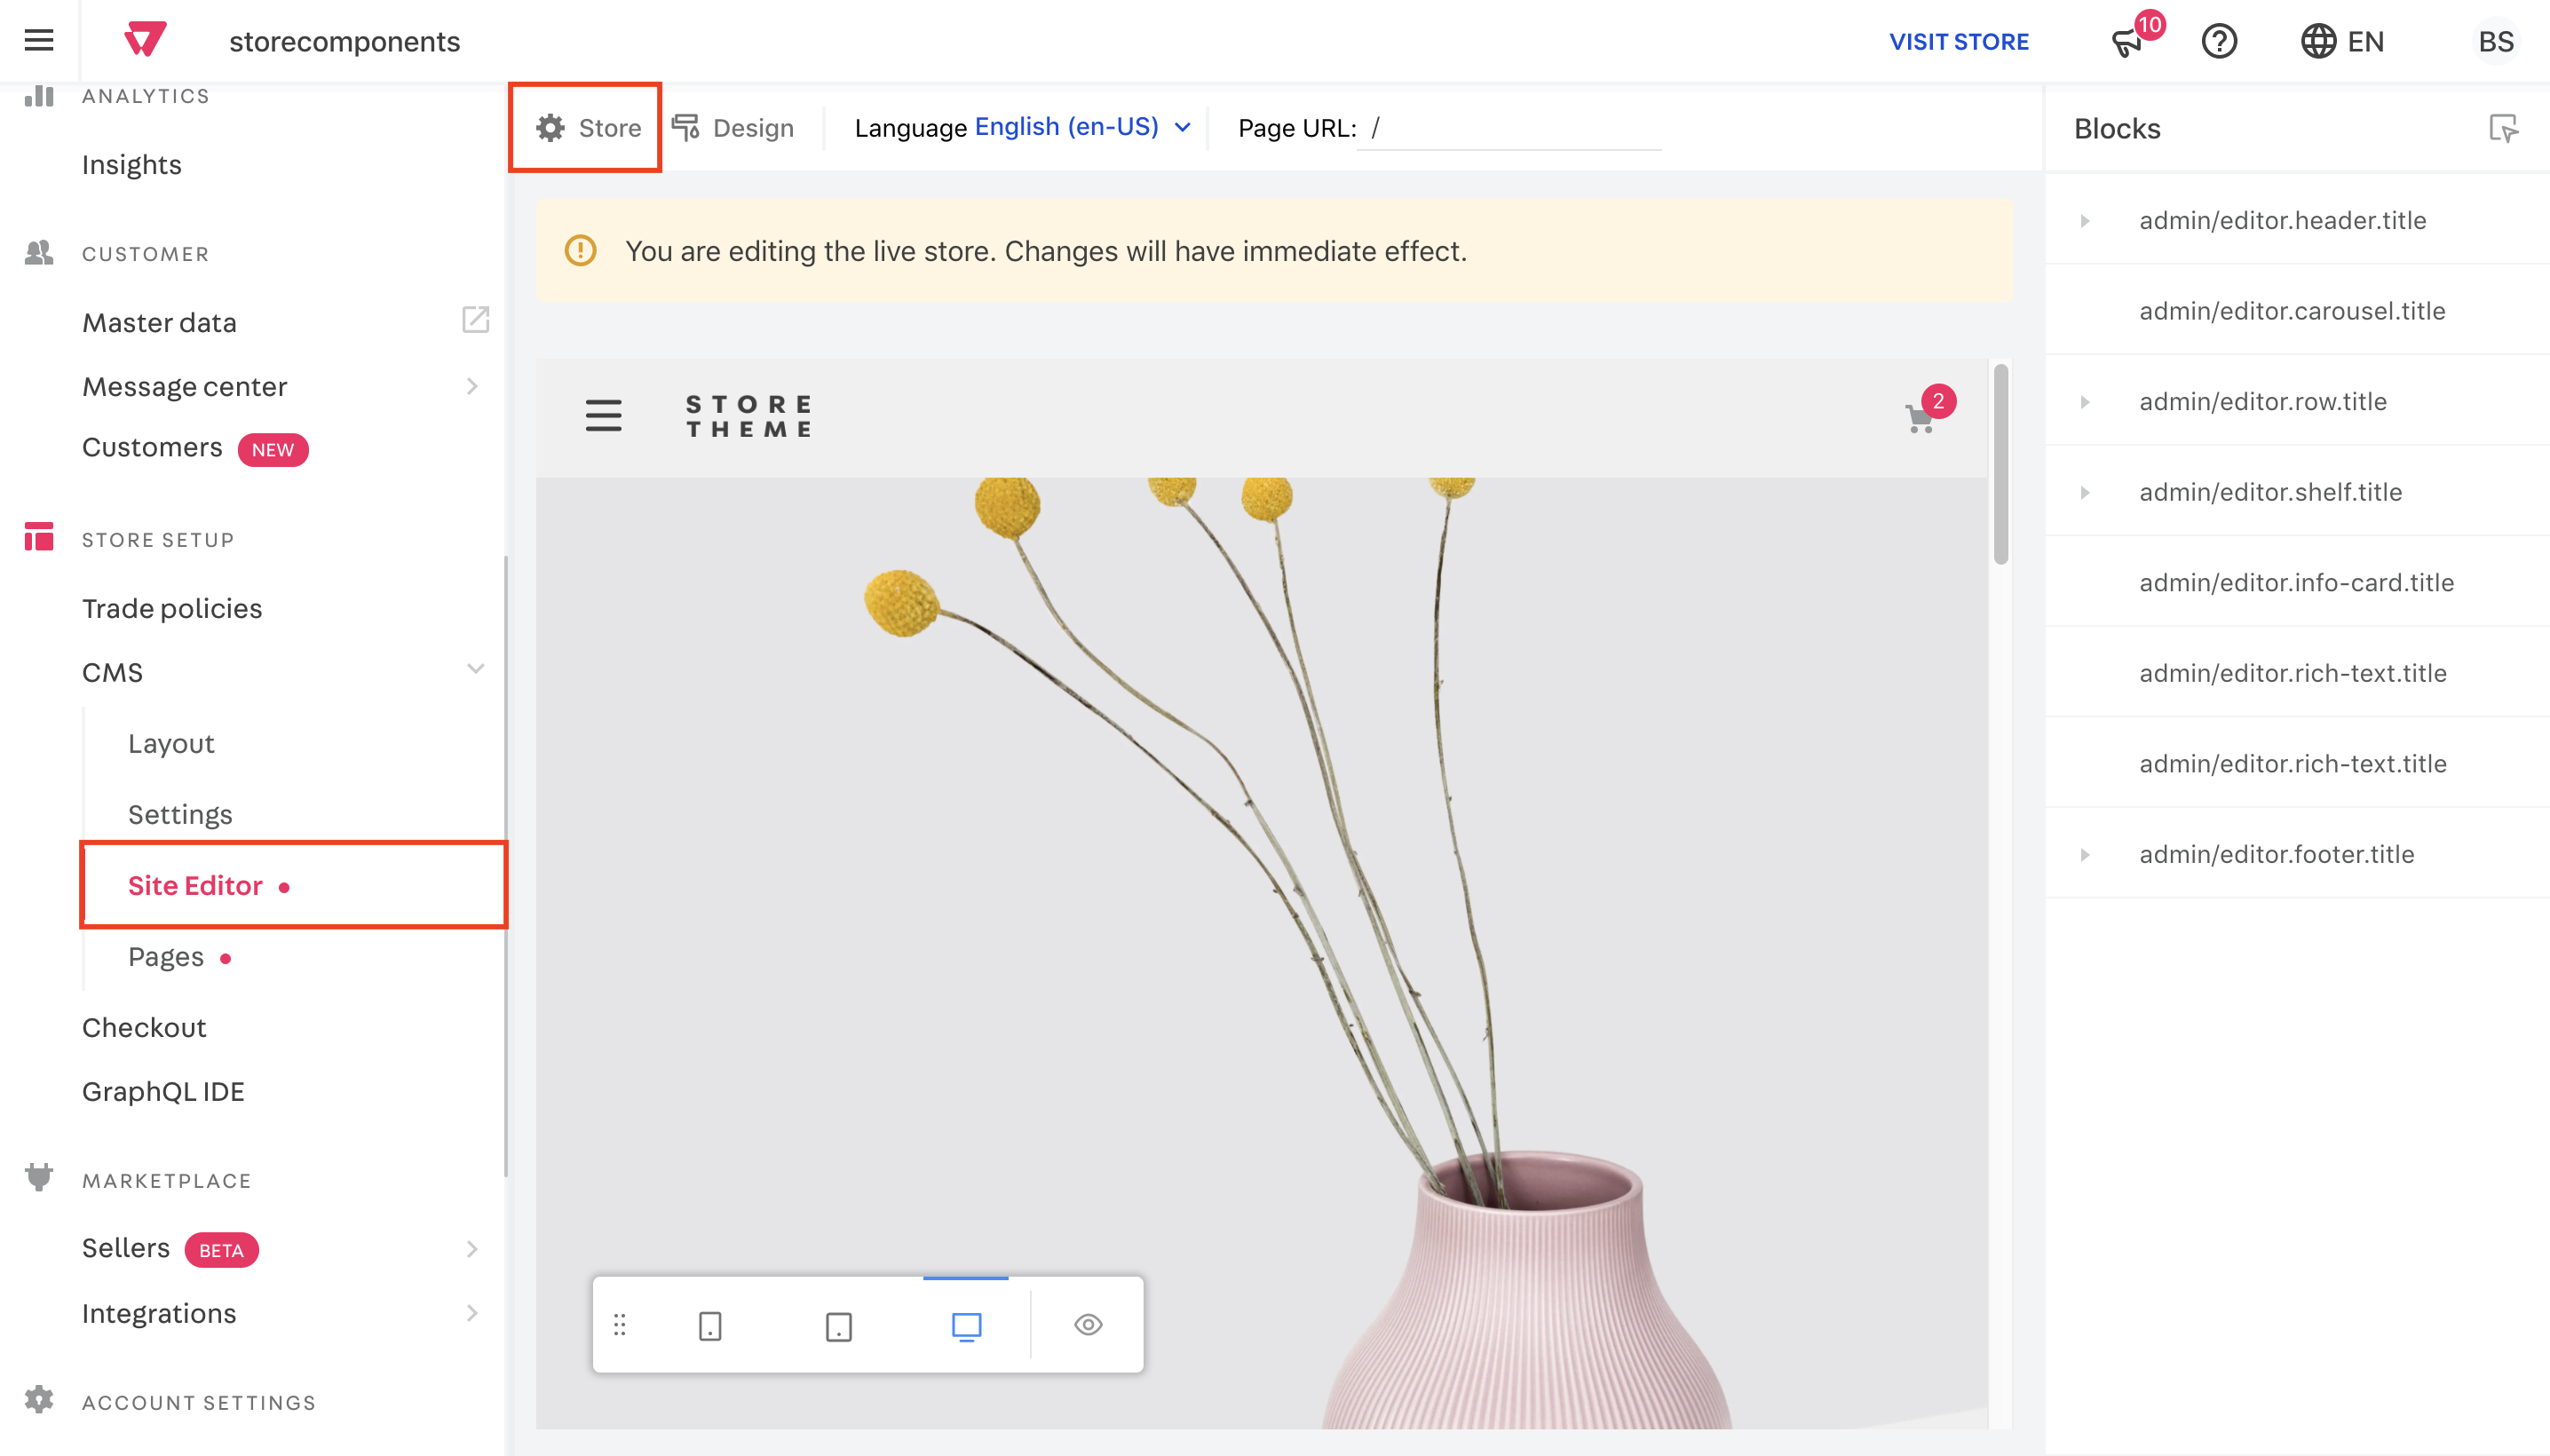Click the storecomponents account name

pyautogui.click(x=344, y=42)
